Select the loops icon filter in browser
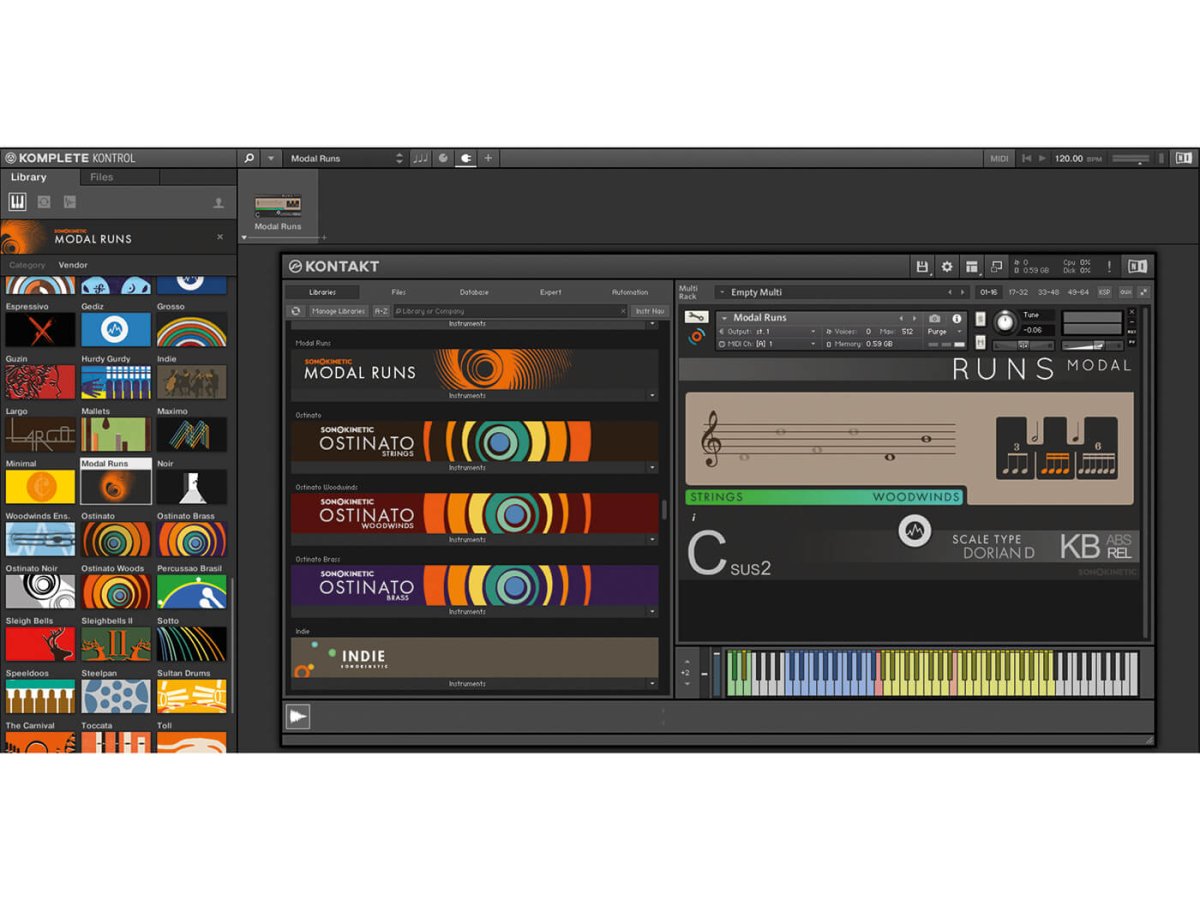The width and height of the screenshot is (1200, 900). click(x=44, y=202)
